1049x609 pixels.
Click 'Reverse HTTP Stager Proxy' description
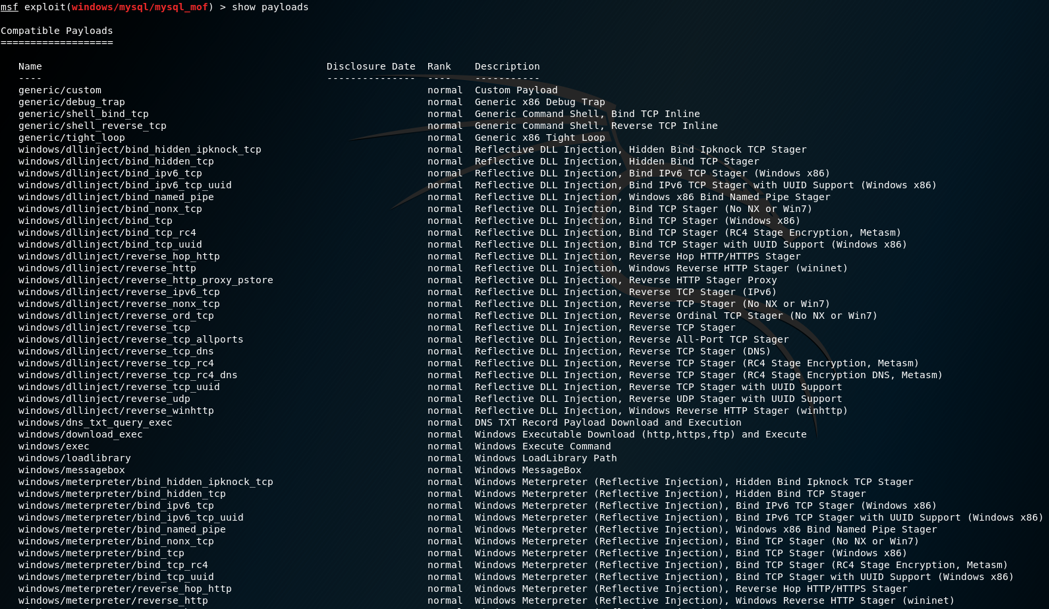point(702,280)
